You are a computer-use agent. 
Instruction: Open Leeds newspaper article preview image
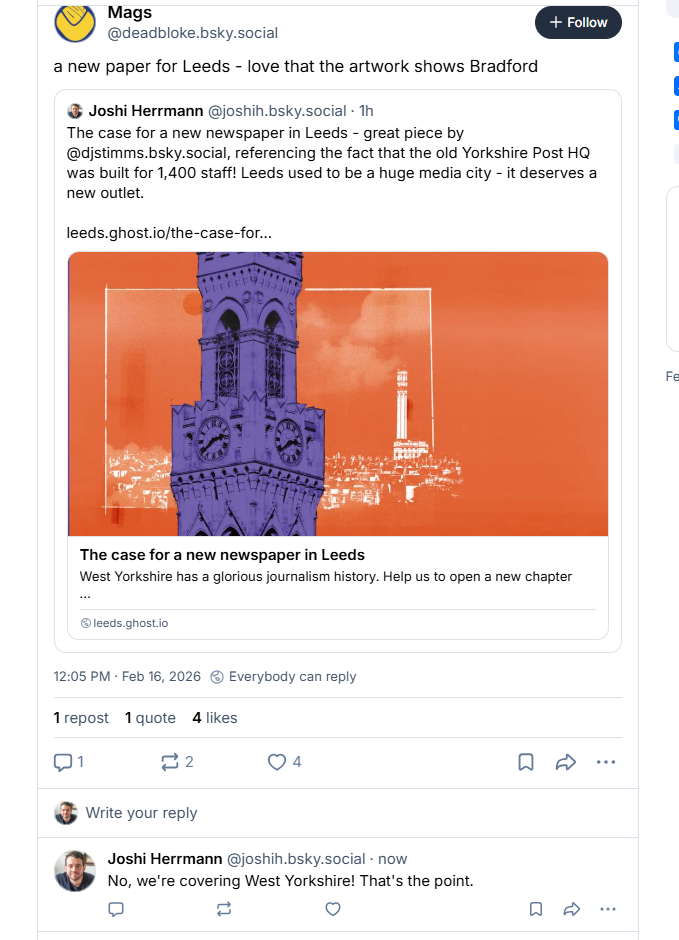(x=338, y=394)
